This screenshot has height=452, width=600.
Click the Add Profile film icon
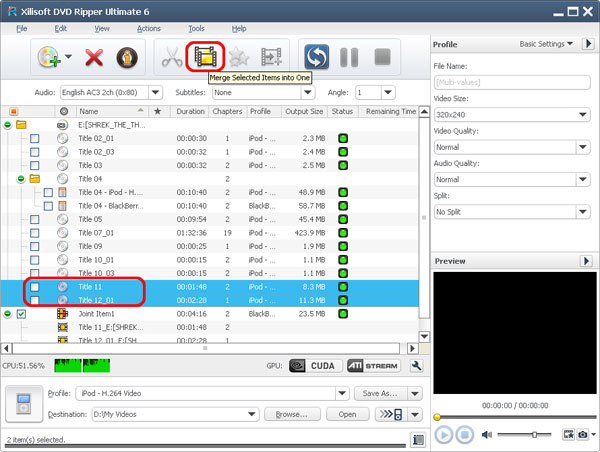(271, 57)
